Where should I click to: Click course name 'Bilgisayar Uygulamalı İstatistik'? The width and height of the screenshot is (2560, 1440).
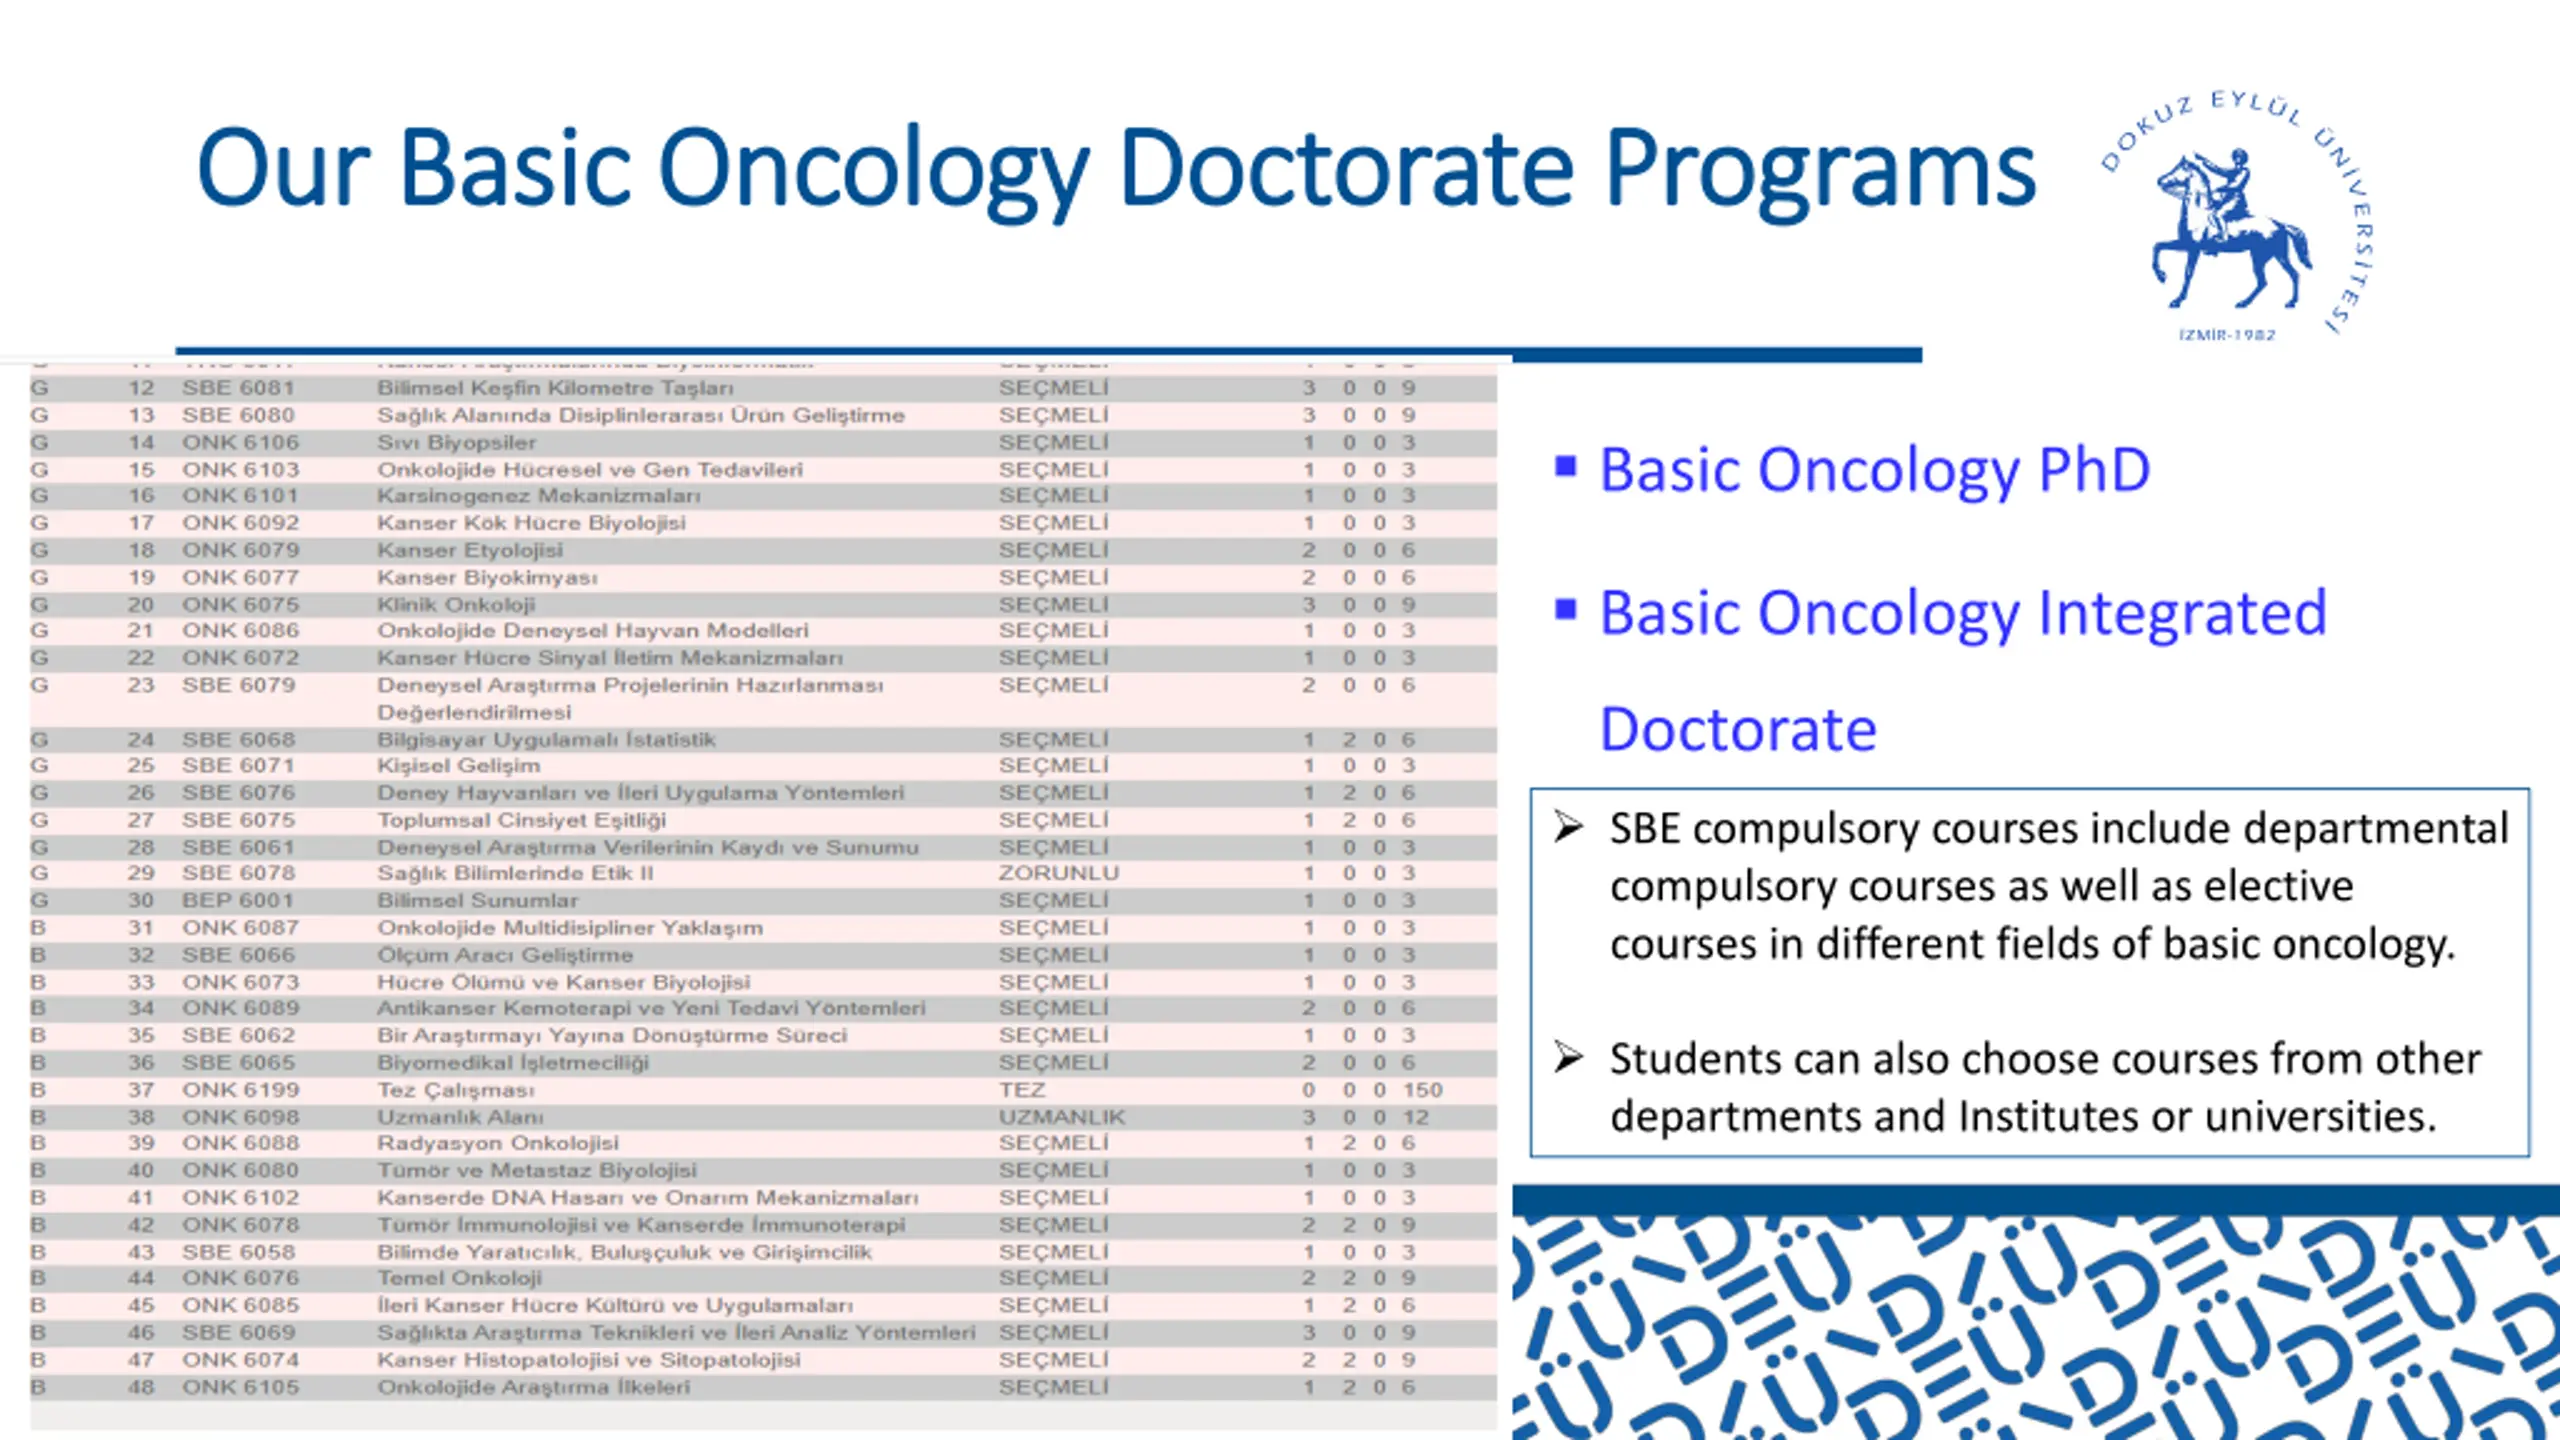click(546, 740)
